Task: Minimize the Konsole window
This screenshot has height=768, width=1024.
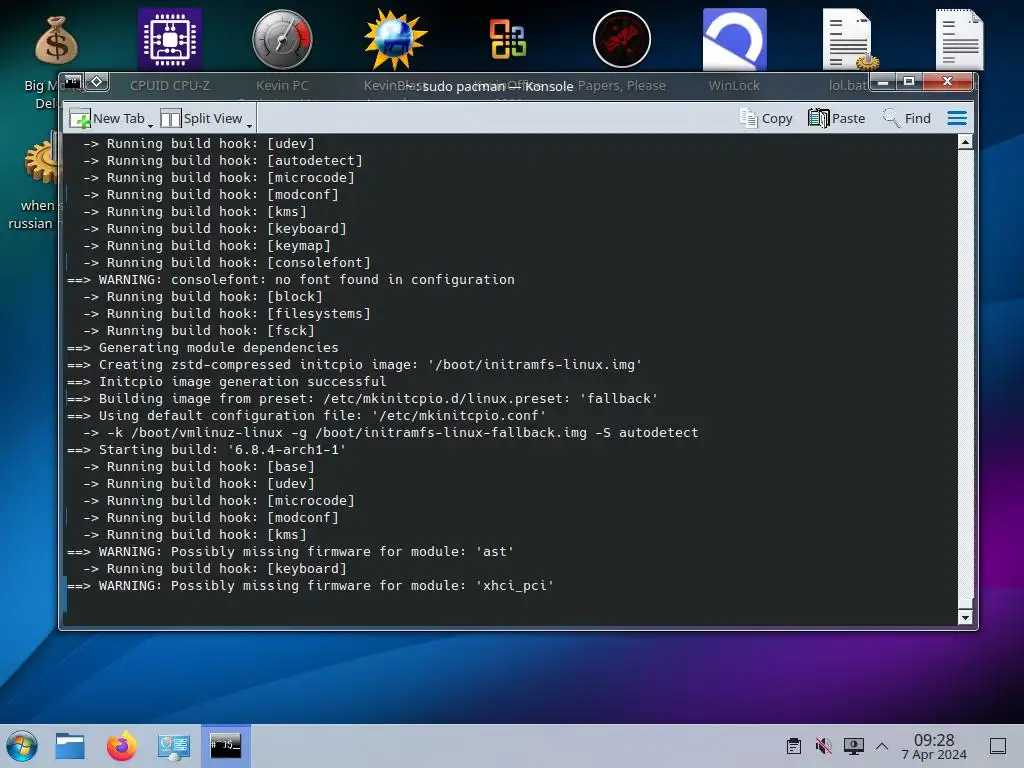Action: (883, 82)
